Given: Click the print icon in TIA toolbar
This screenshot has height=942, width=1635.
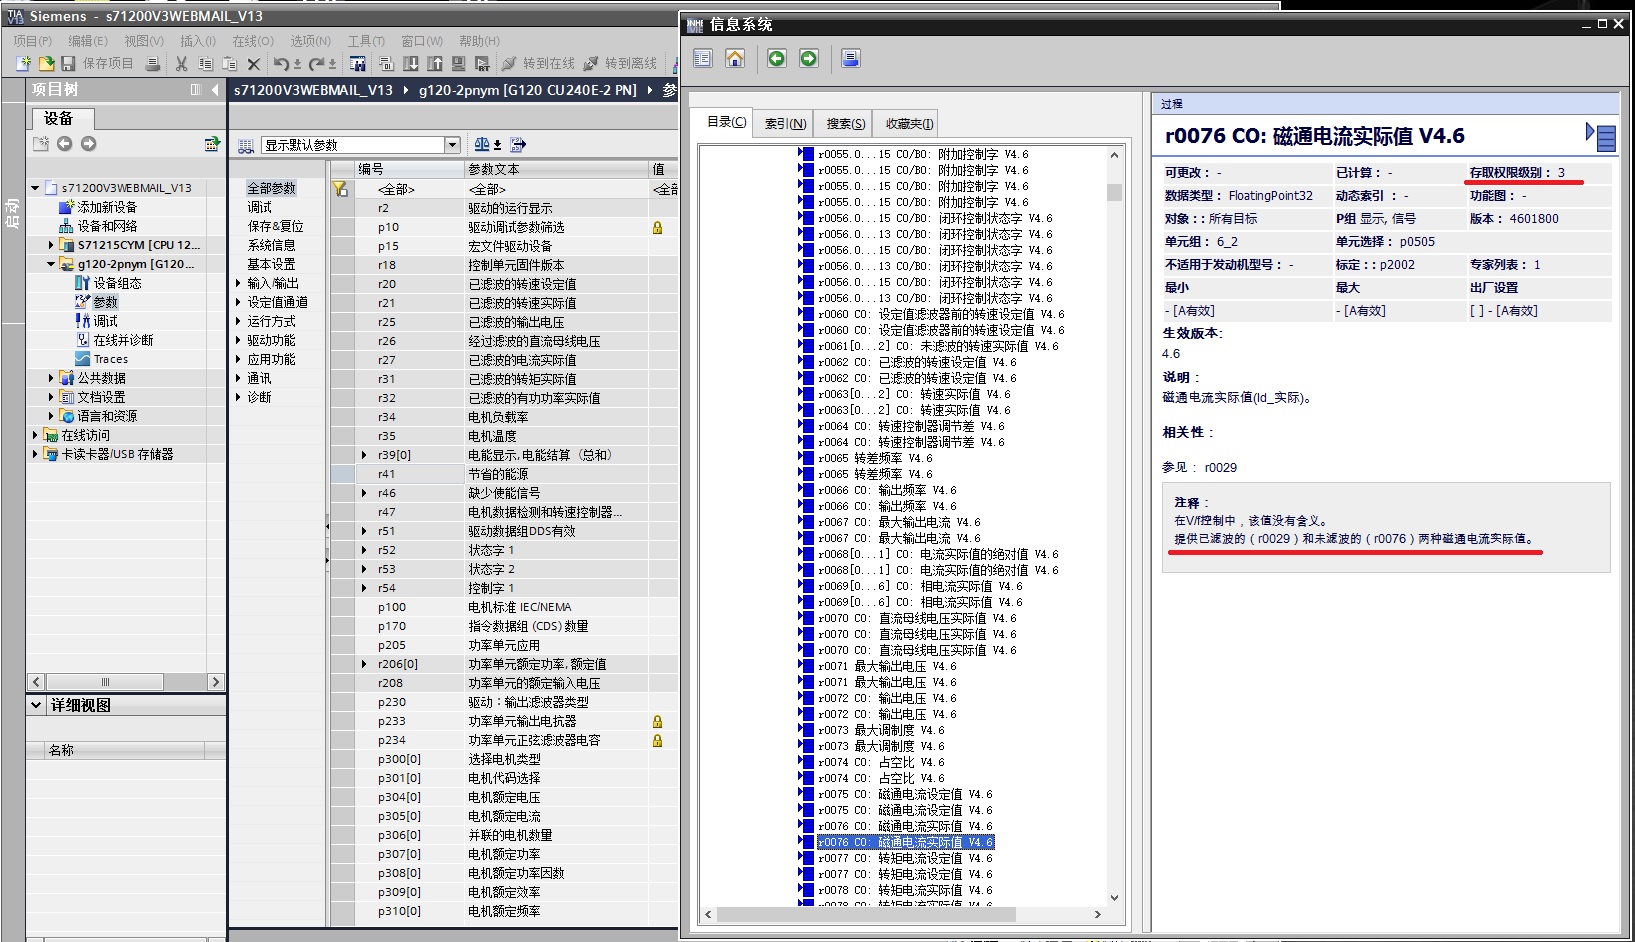Looking at the screenshot, I should [153, 63].
